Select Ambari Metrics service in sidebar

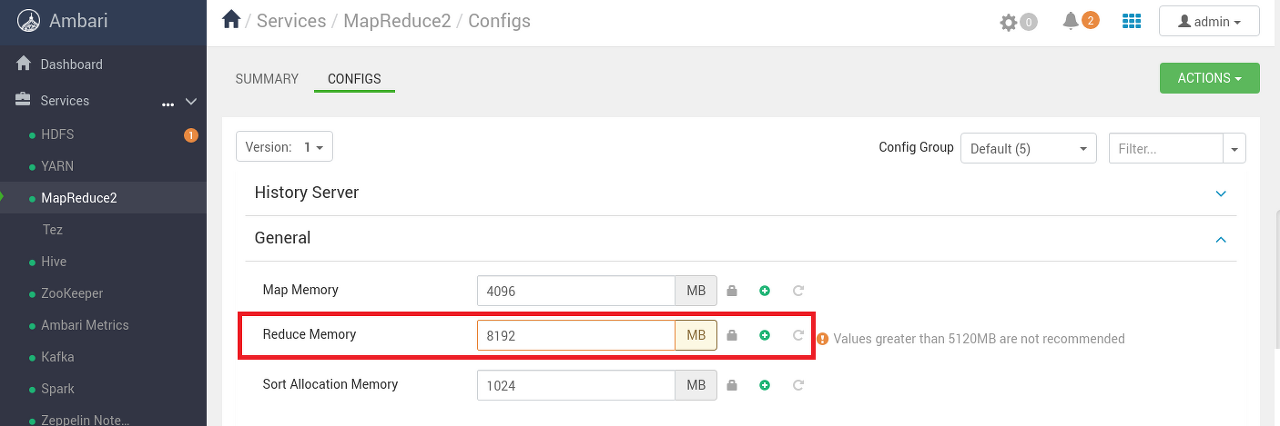85,325
